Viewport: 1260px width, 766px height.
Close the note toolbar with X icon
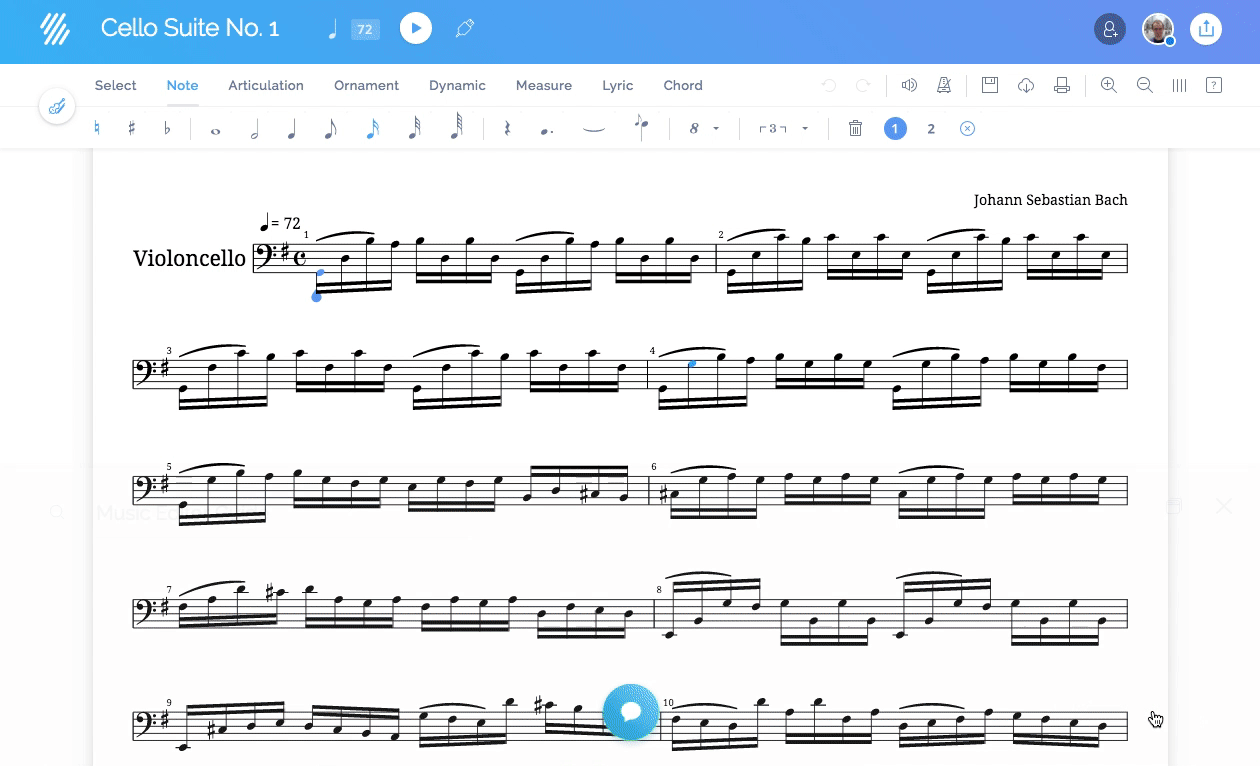(967, 129)
